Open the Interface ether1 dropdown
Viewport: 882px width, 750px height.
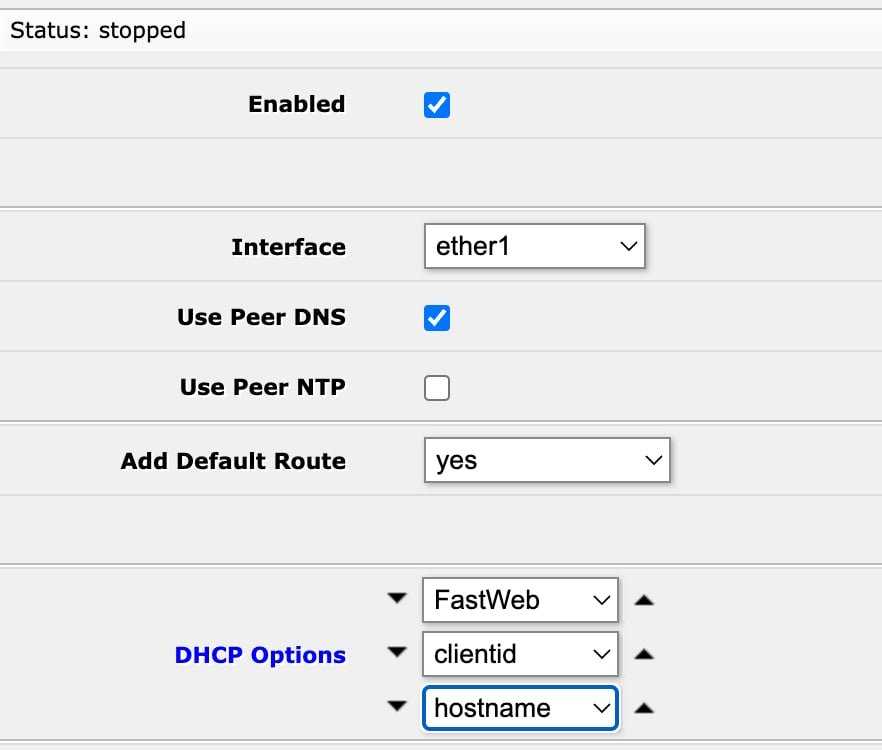[x=534, y=246]
